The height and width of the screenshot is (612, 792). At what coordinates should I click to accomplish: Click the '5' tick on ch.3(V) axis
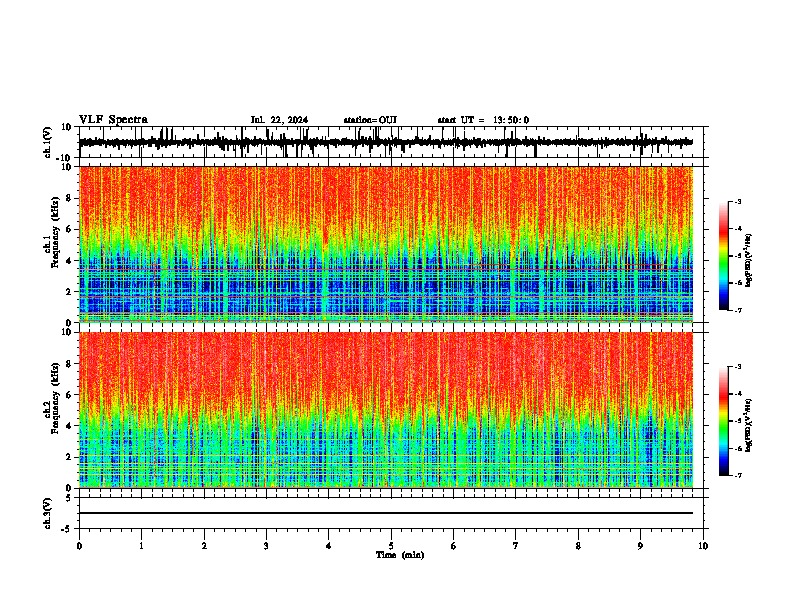tap(70, 497)
